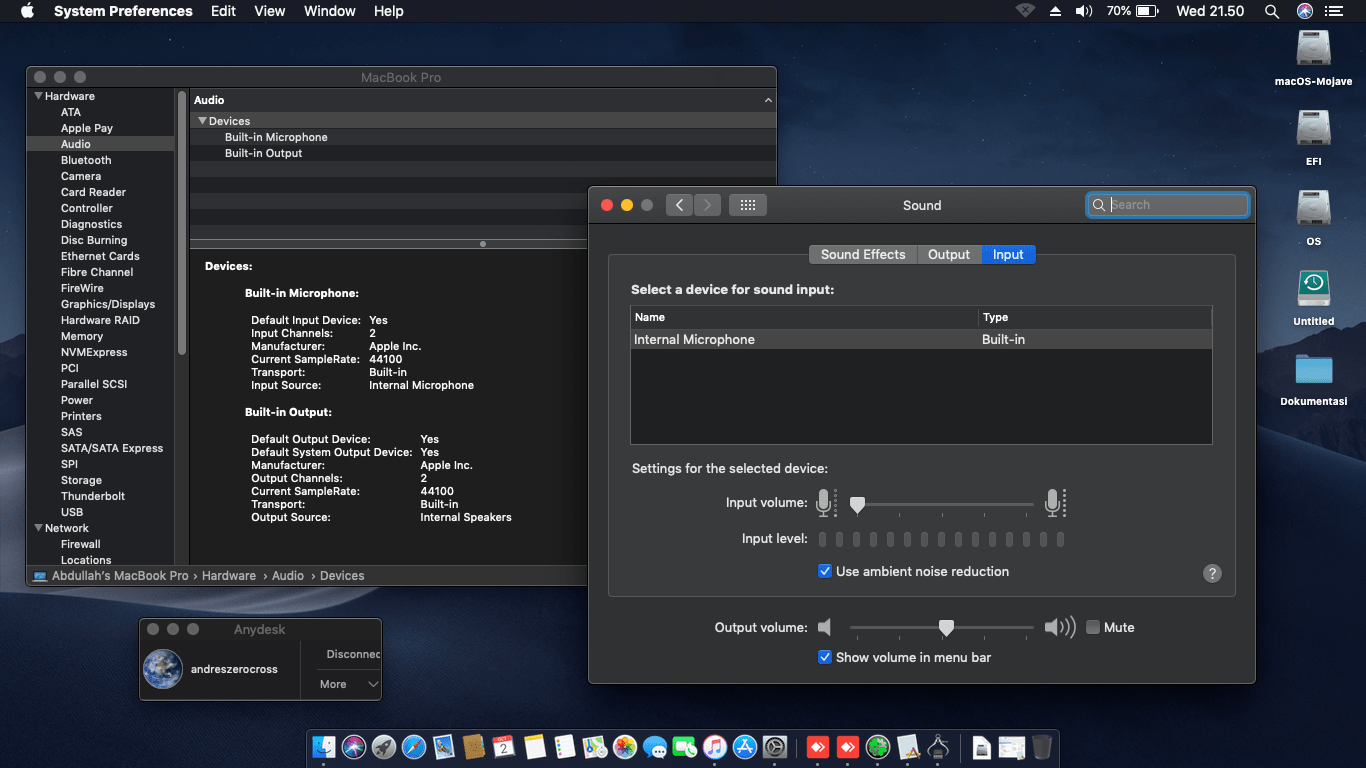The height and width of the screenshot is (768, 1366).
Task: Switch to the Output tab
Action: [x=948, y=254]
